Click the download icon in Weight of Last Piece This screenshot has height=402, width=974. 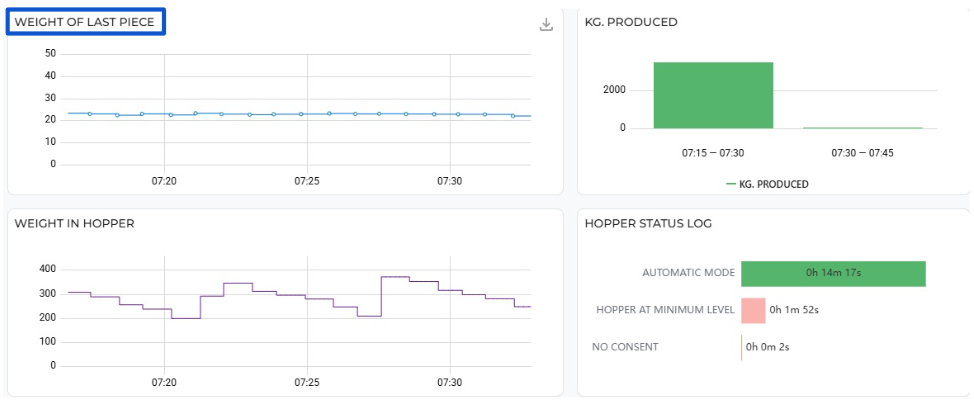[546, 24]
